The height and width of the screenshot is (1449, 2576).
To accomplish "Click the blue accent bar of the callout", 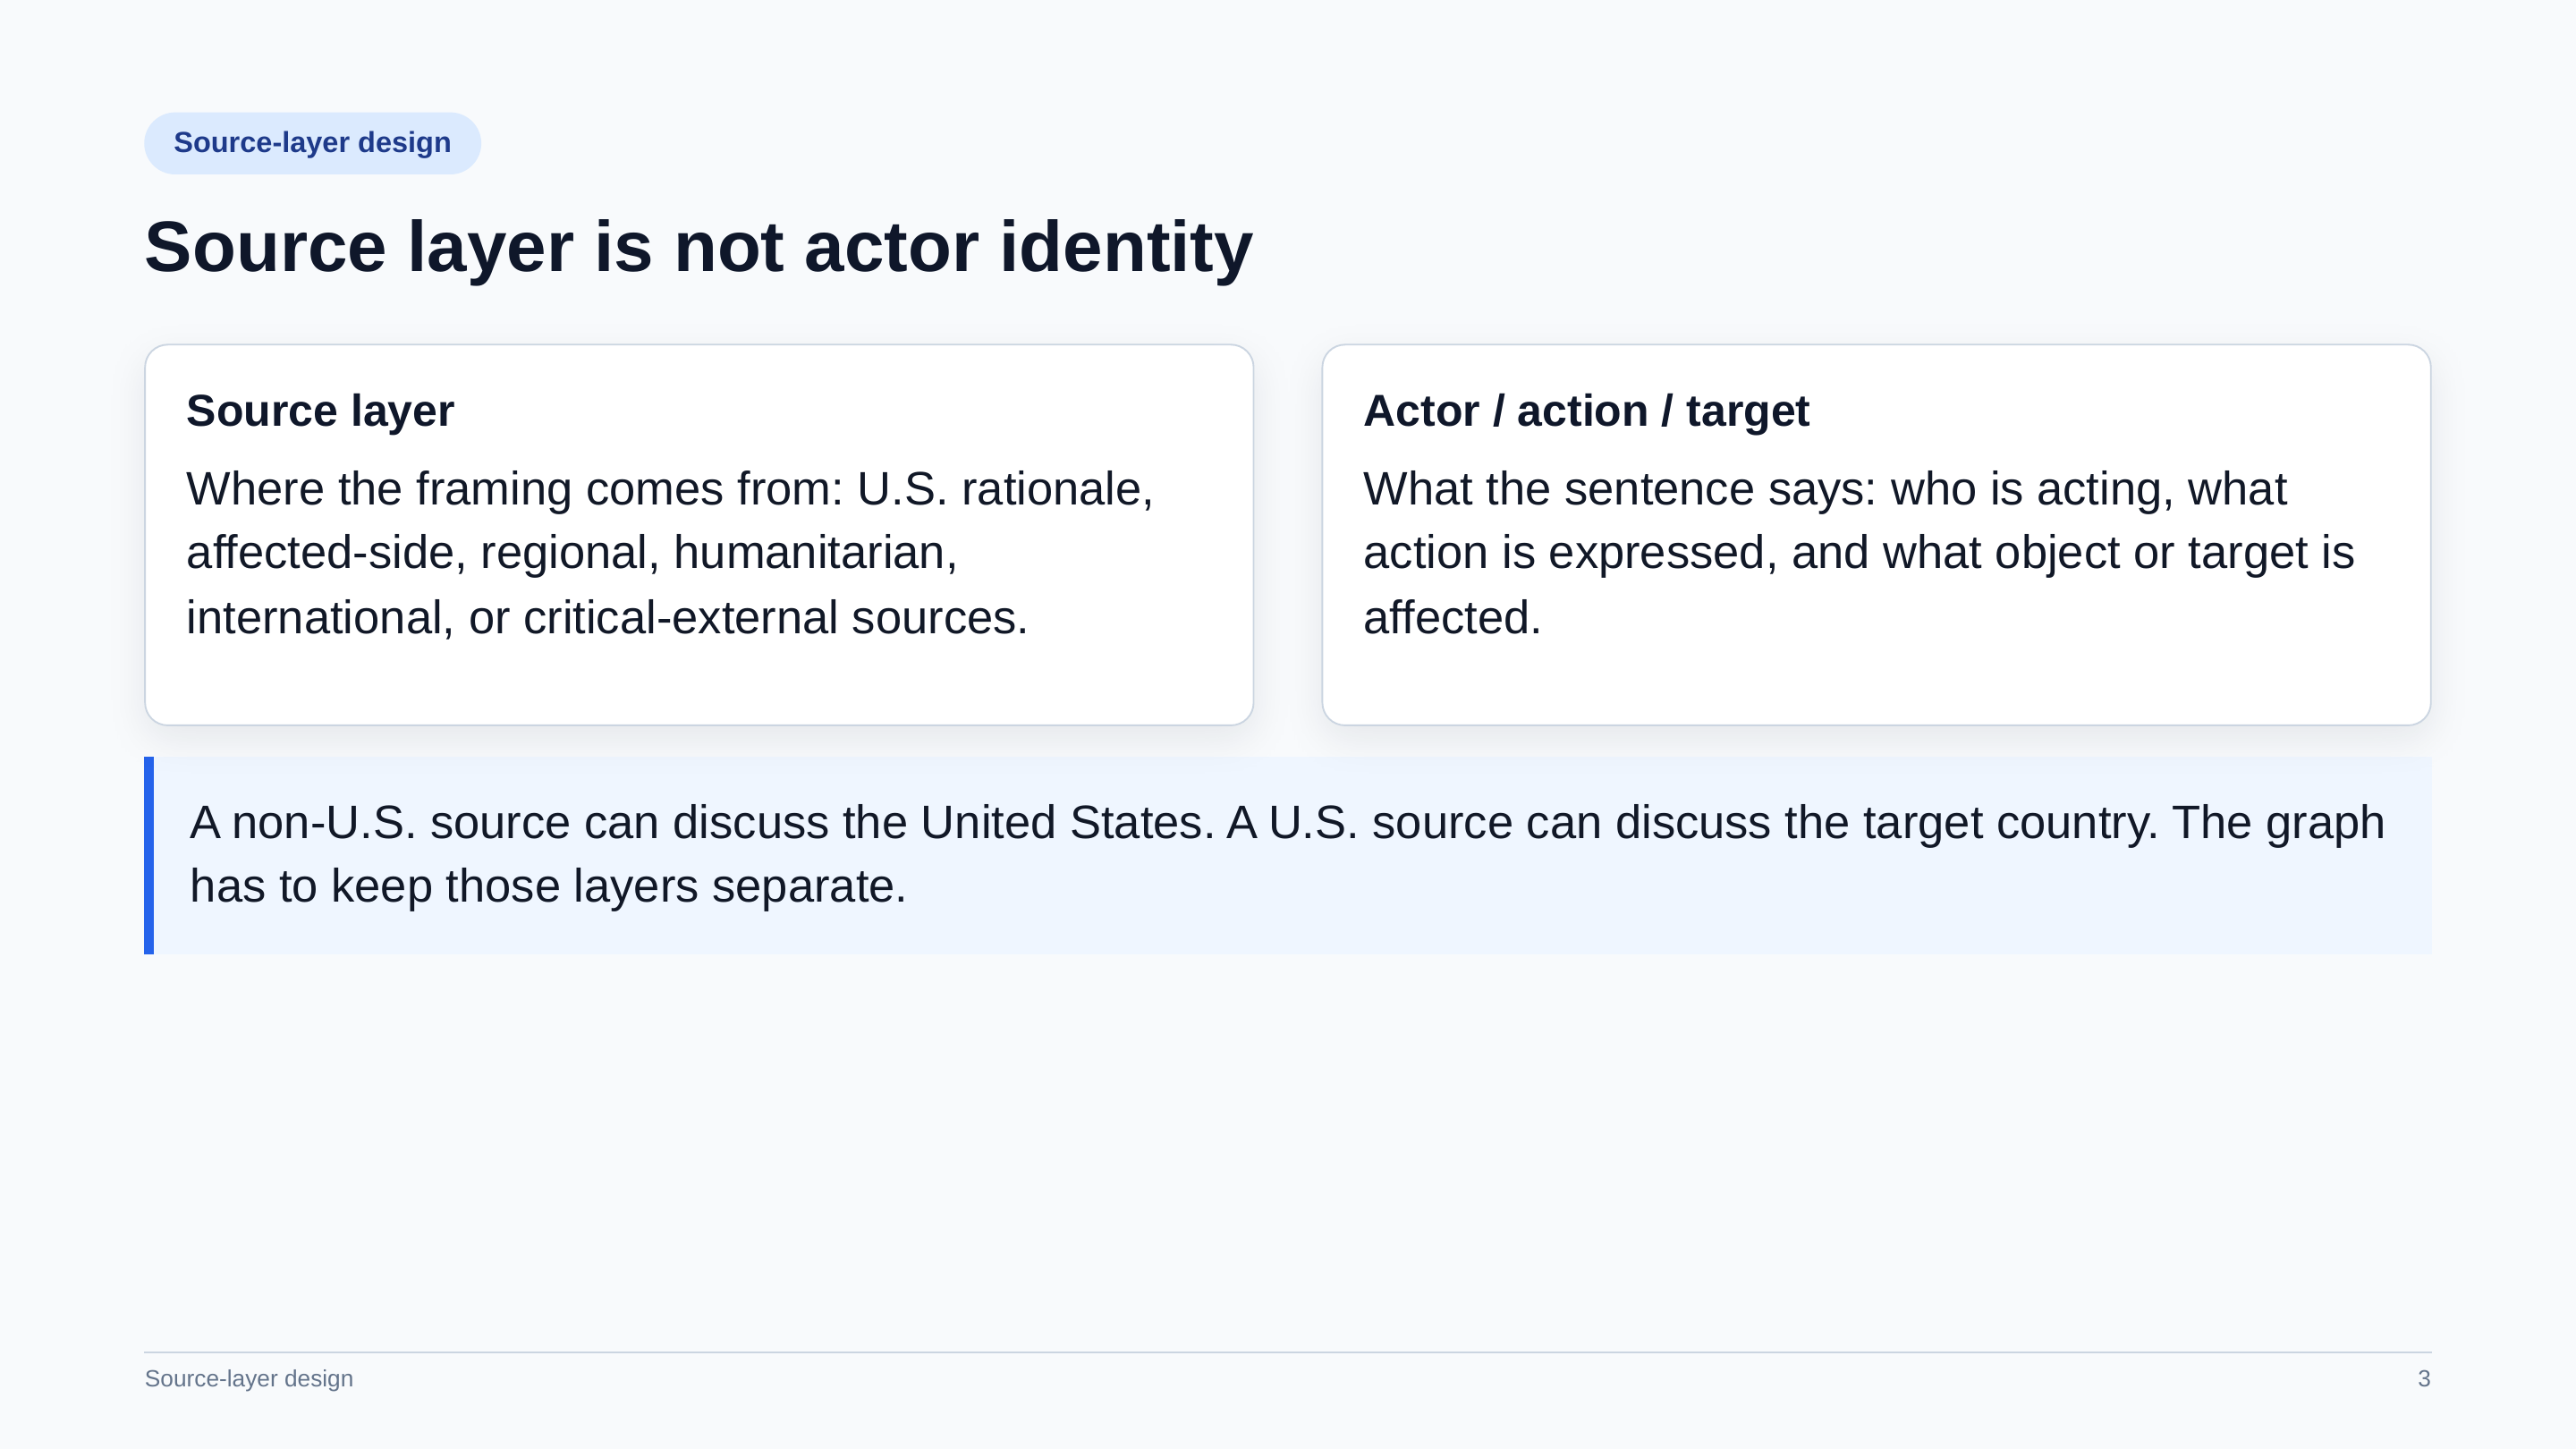I will pos(149,855).
